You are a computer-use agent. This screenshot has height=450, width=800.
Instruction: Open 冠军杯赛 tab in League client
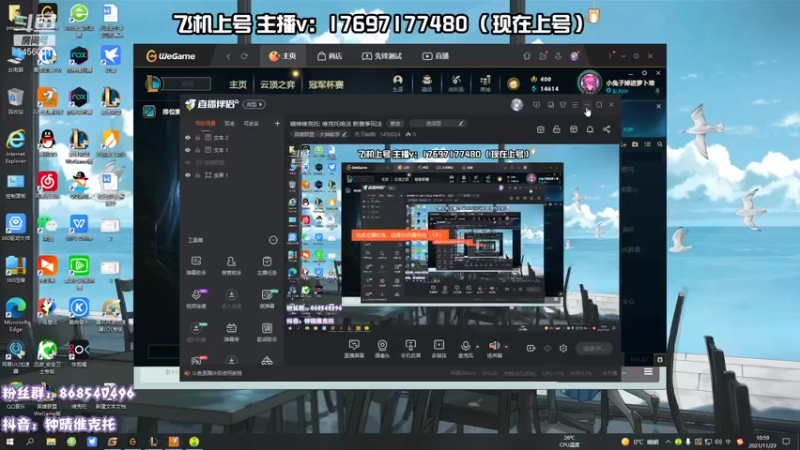326,85
